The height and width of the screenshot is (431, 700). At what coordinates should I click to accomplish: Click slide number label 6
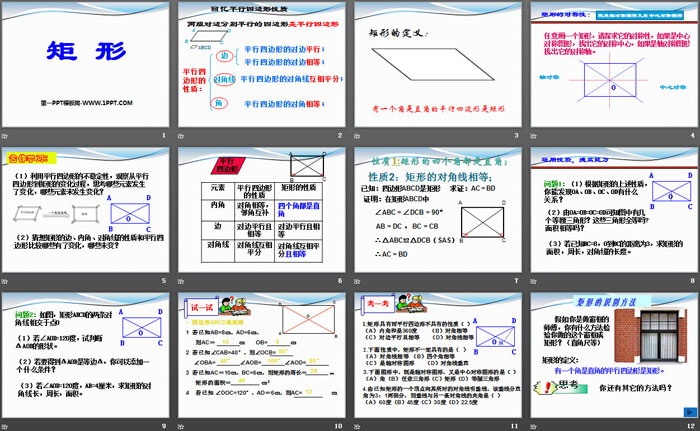[x=340, y=280]
